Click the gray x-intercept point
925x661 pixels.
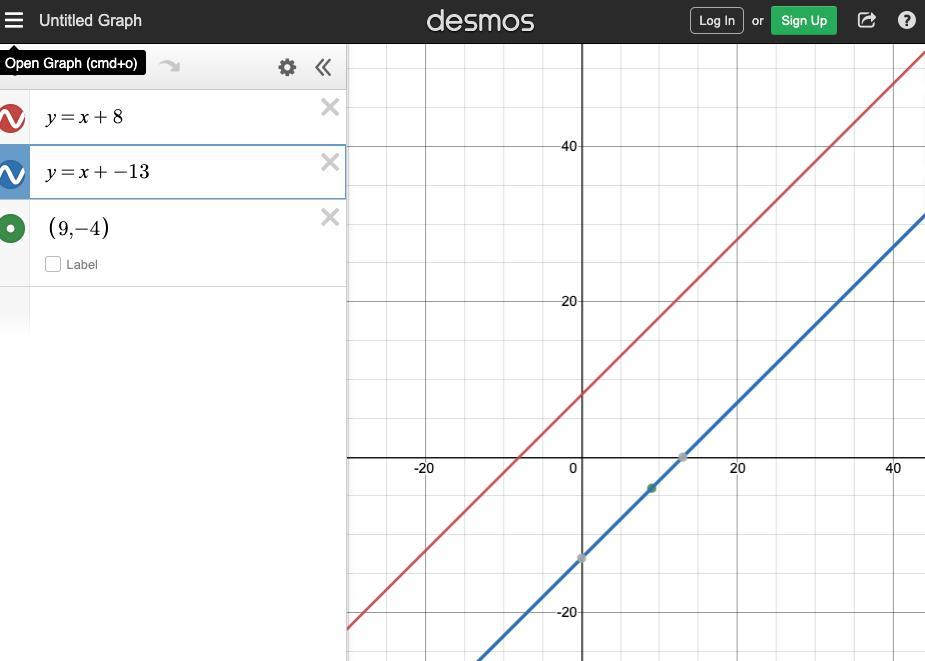pos(683,457)
